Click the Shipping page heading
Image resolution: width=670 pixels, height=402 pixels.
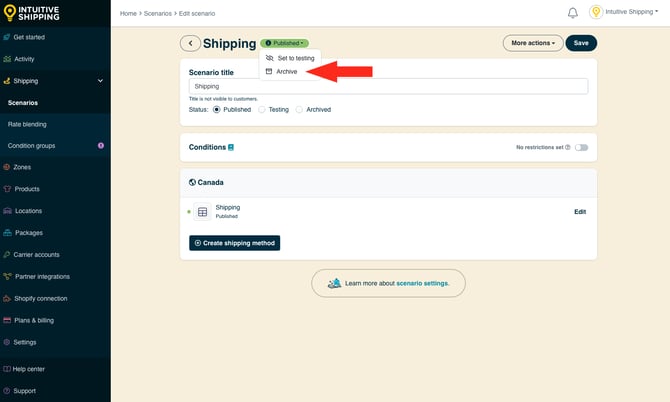pos(229,43)
